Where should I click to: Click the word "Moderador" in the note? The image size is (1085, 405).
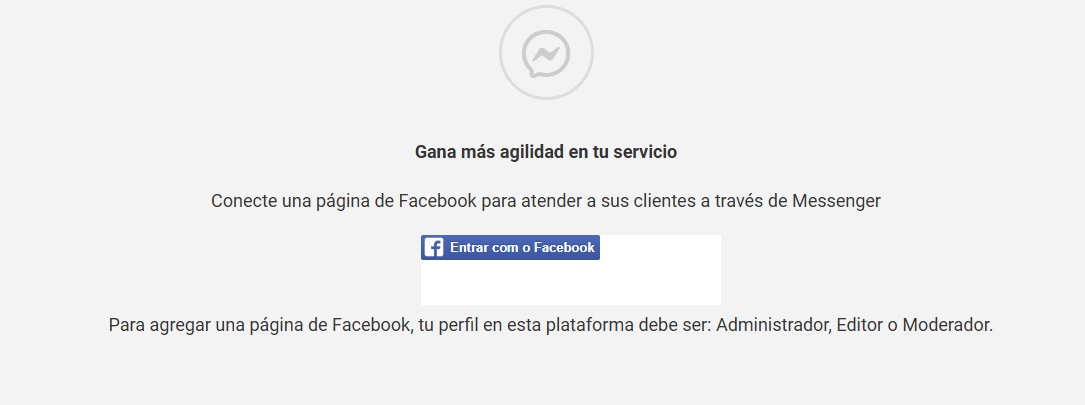coord(947,325)
